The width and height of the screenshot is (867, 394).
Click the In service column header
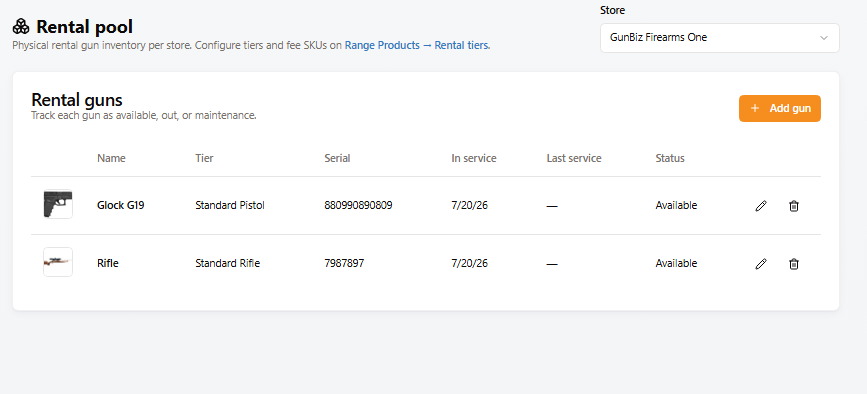tap(474, 158)
